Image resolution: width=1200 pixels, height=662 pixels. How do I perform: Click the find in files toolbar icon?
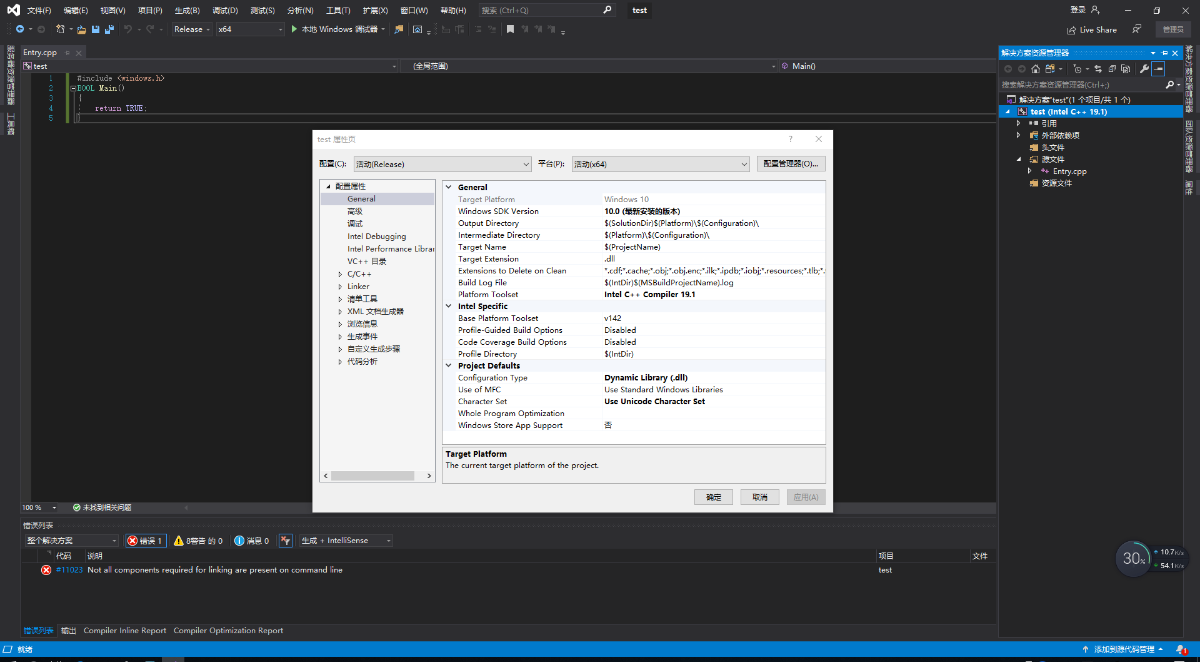(399, 29)
